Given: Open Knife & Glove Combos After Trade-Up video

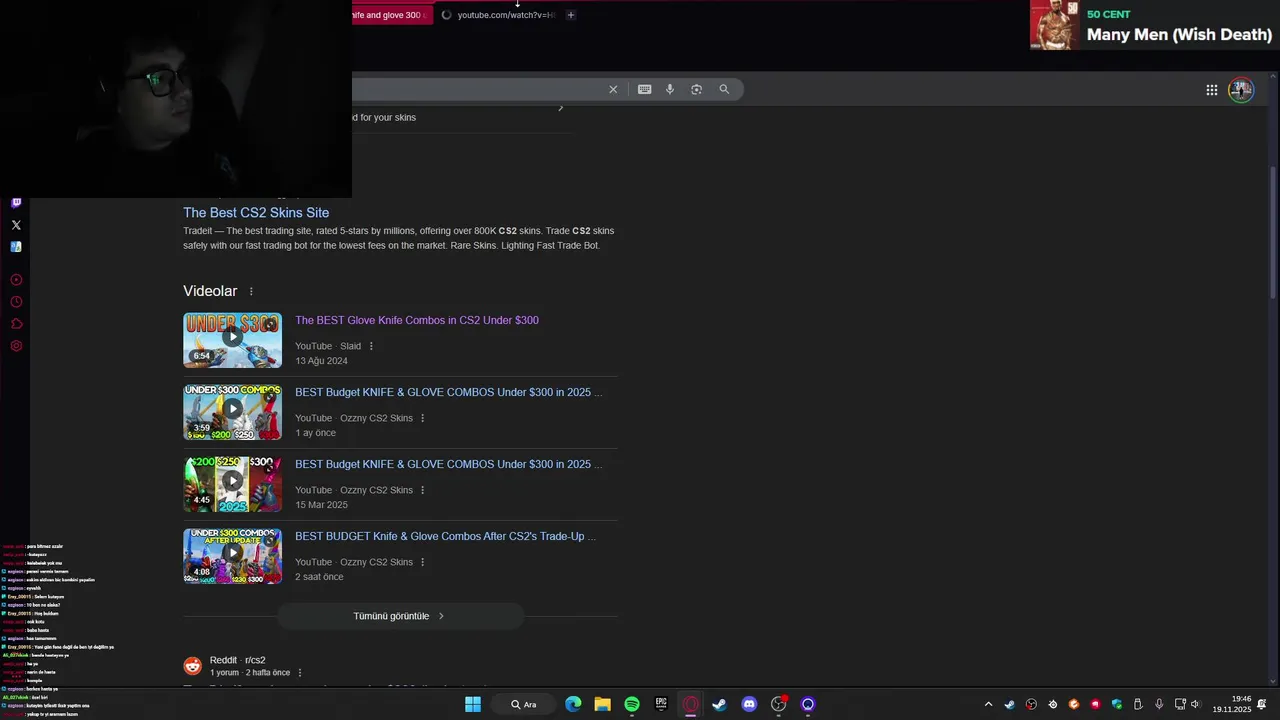Looking at the screenshot, I should (x=445, y=536).
